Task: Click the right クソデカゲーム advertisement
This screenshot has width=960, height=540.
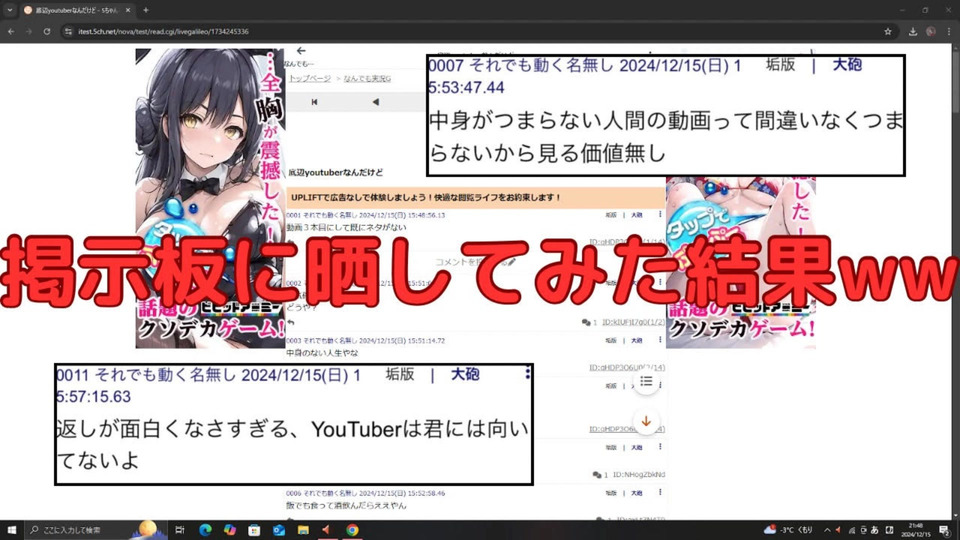Action: 741,263
